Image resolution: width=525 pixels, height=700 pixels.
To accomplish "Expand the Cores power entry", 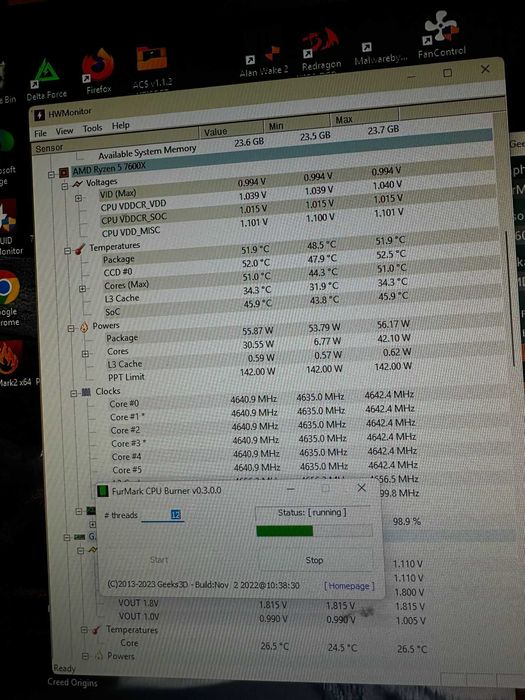I will tap(85, 354).
